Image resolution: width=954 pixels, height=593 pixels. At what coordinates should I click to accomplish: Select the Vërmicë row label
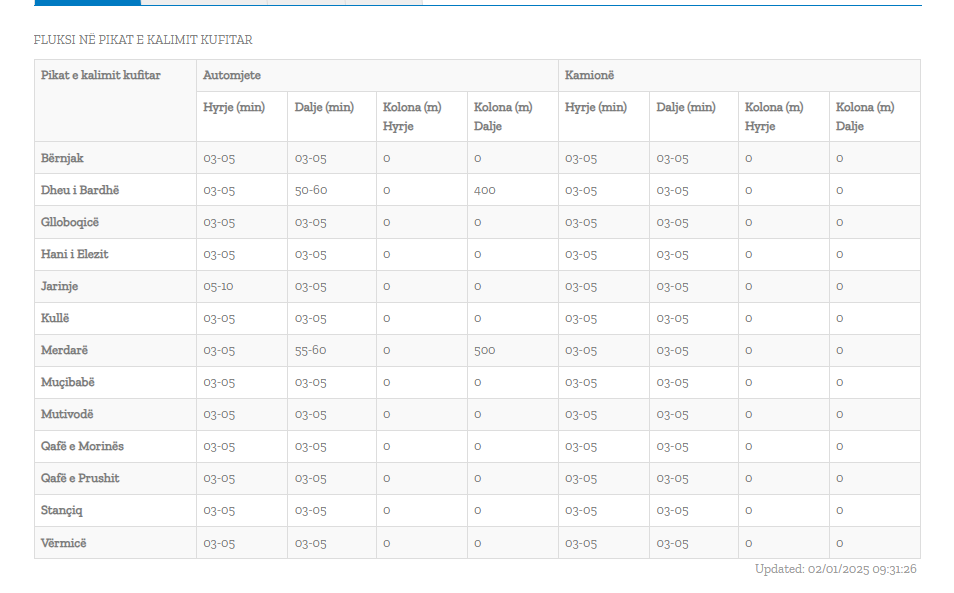click(x=63, y=543)
